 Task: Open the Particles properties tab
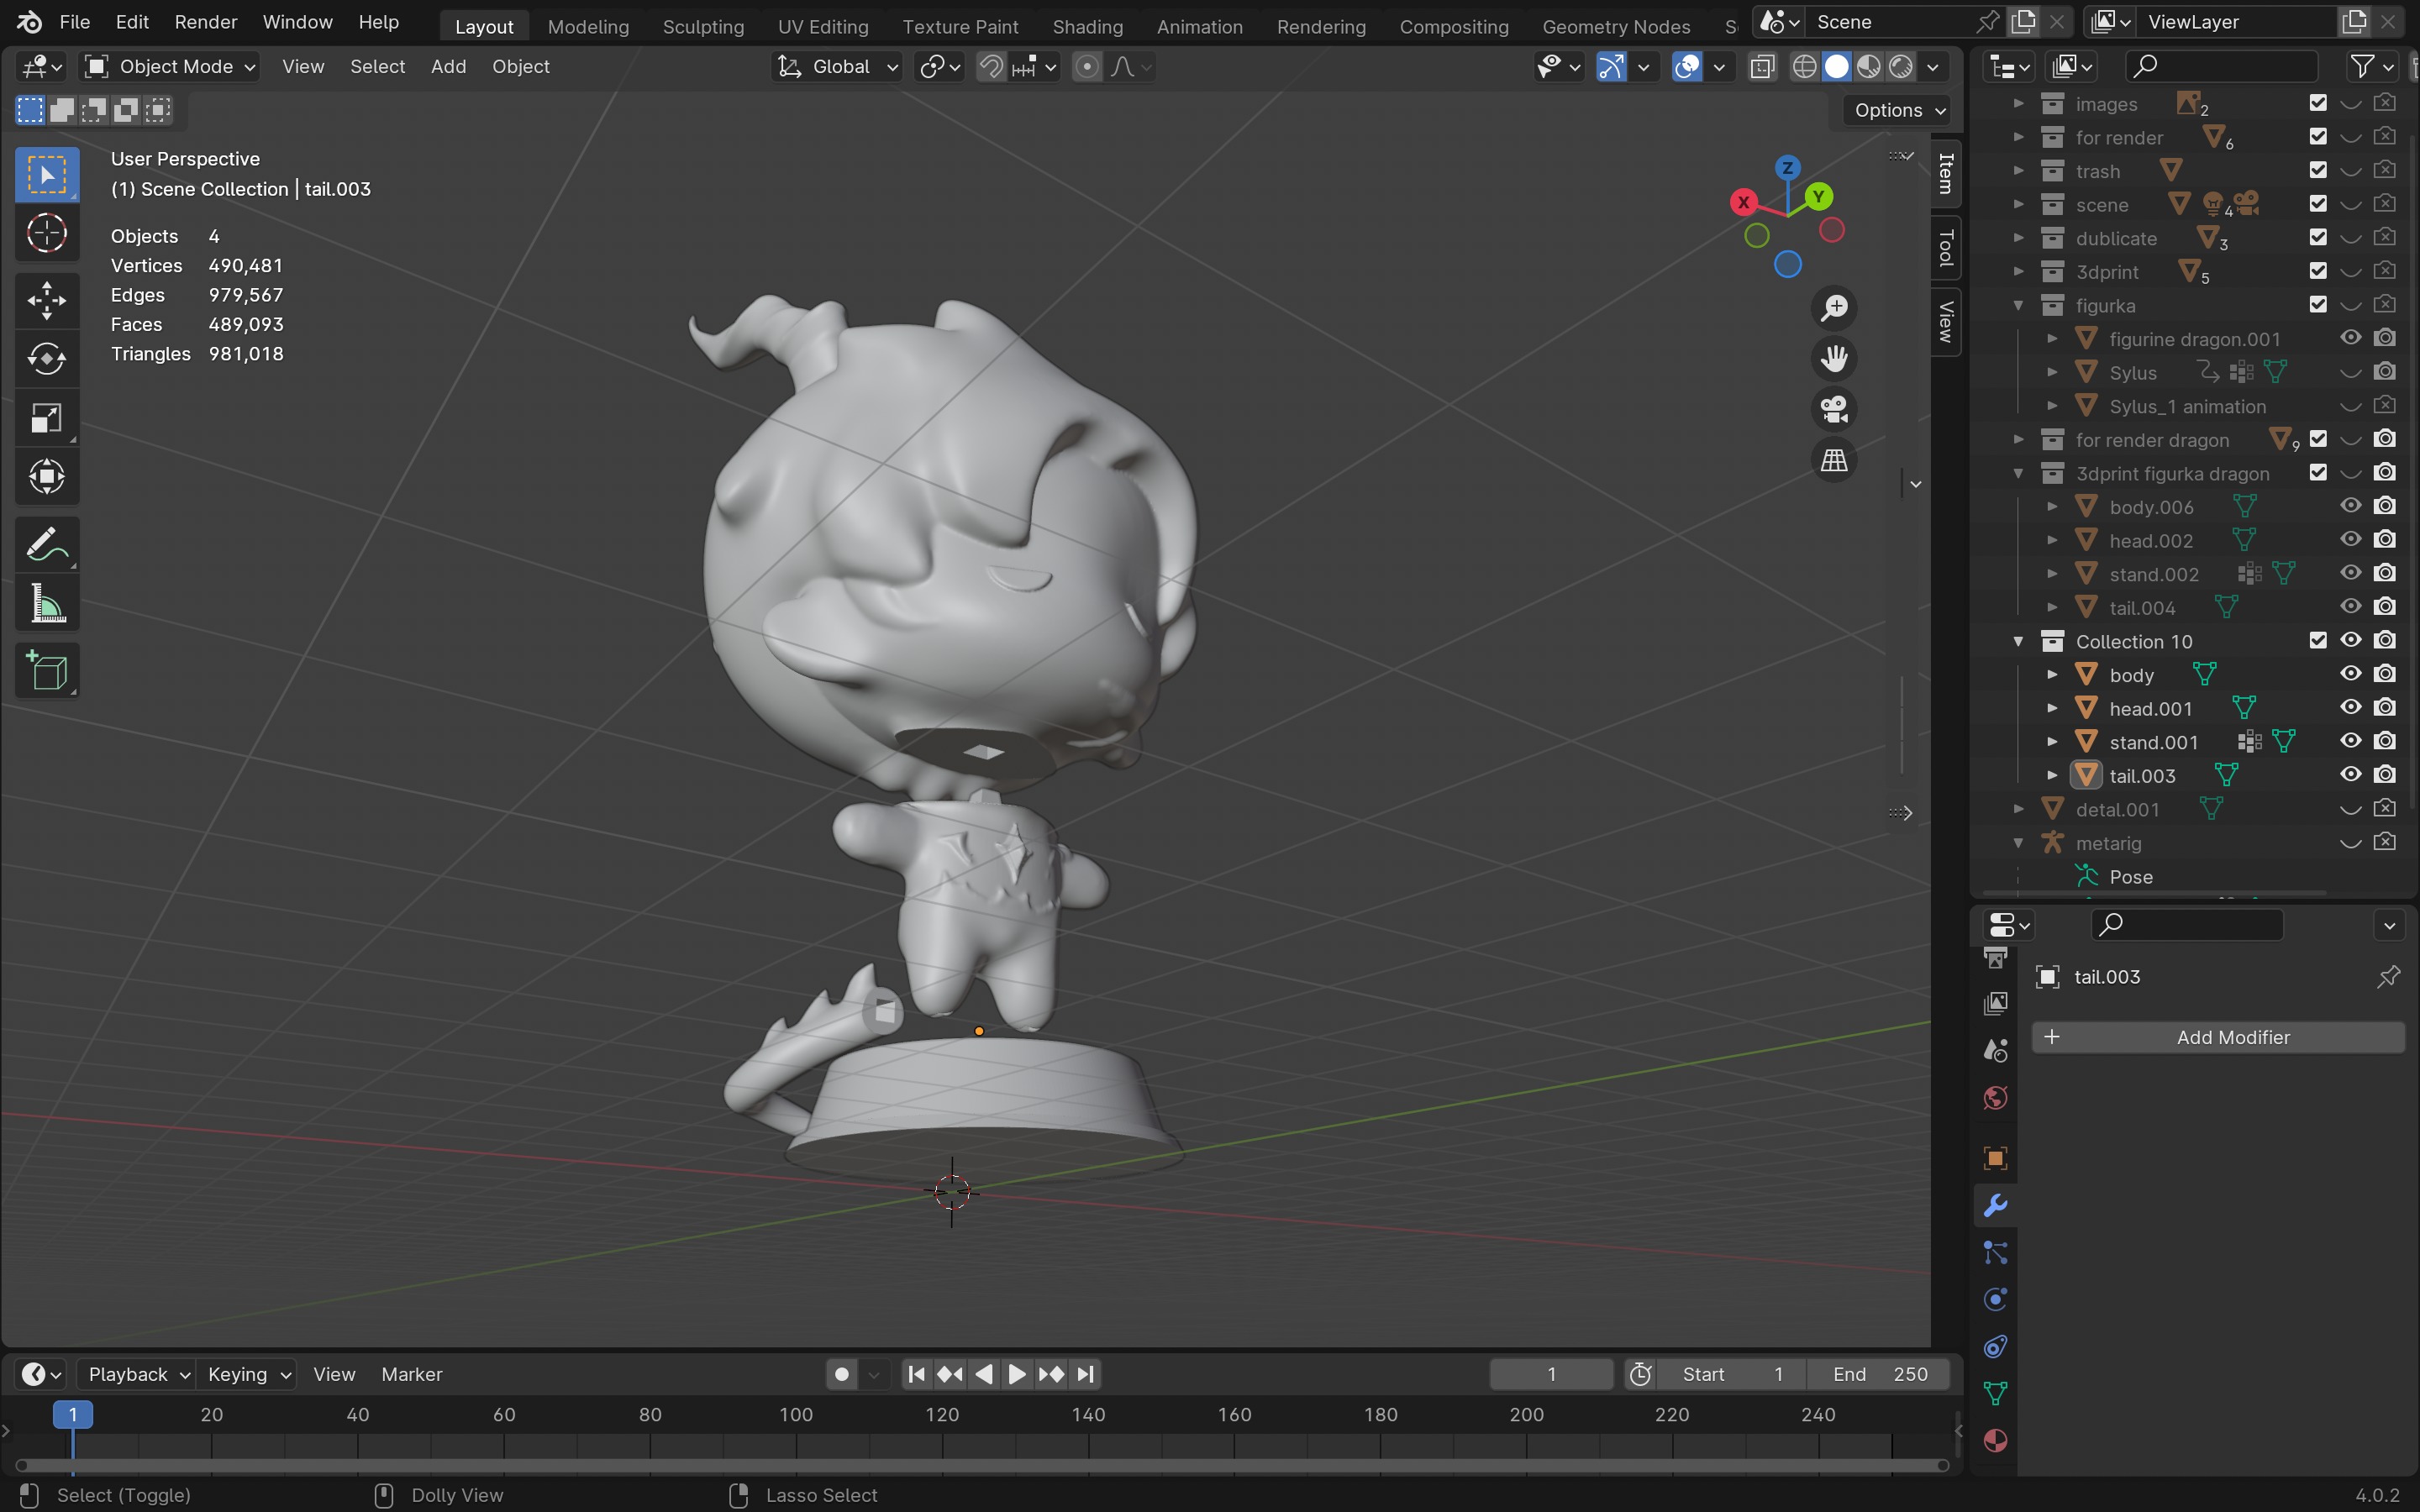pyautogui.click(x=1995, y=1252)
